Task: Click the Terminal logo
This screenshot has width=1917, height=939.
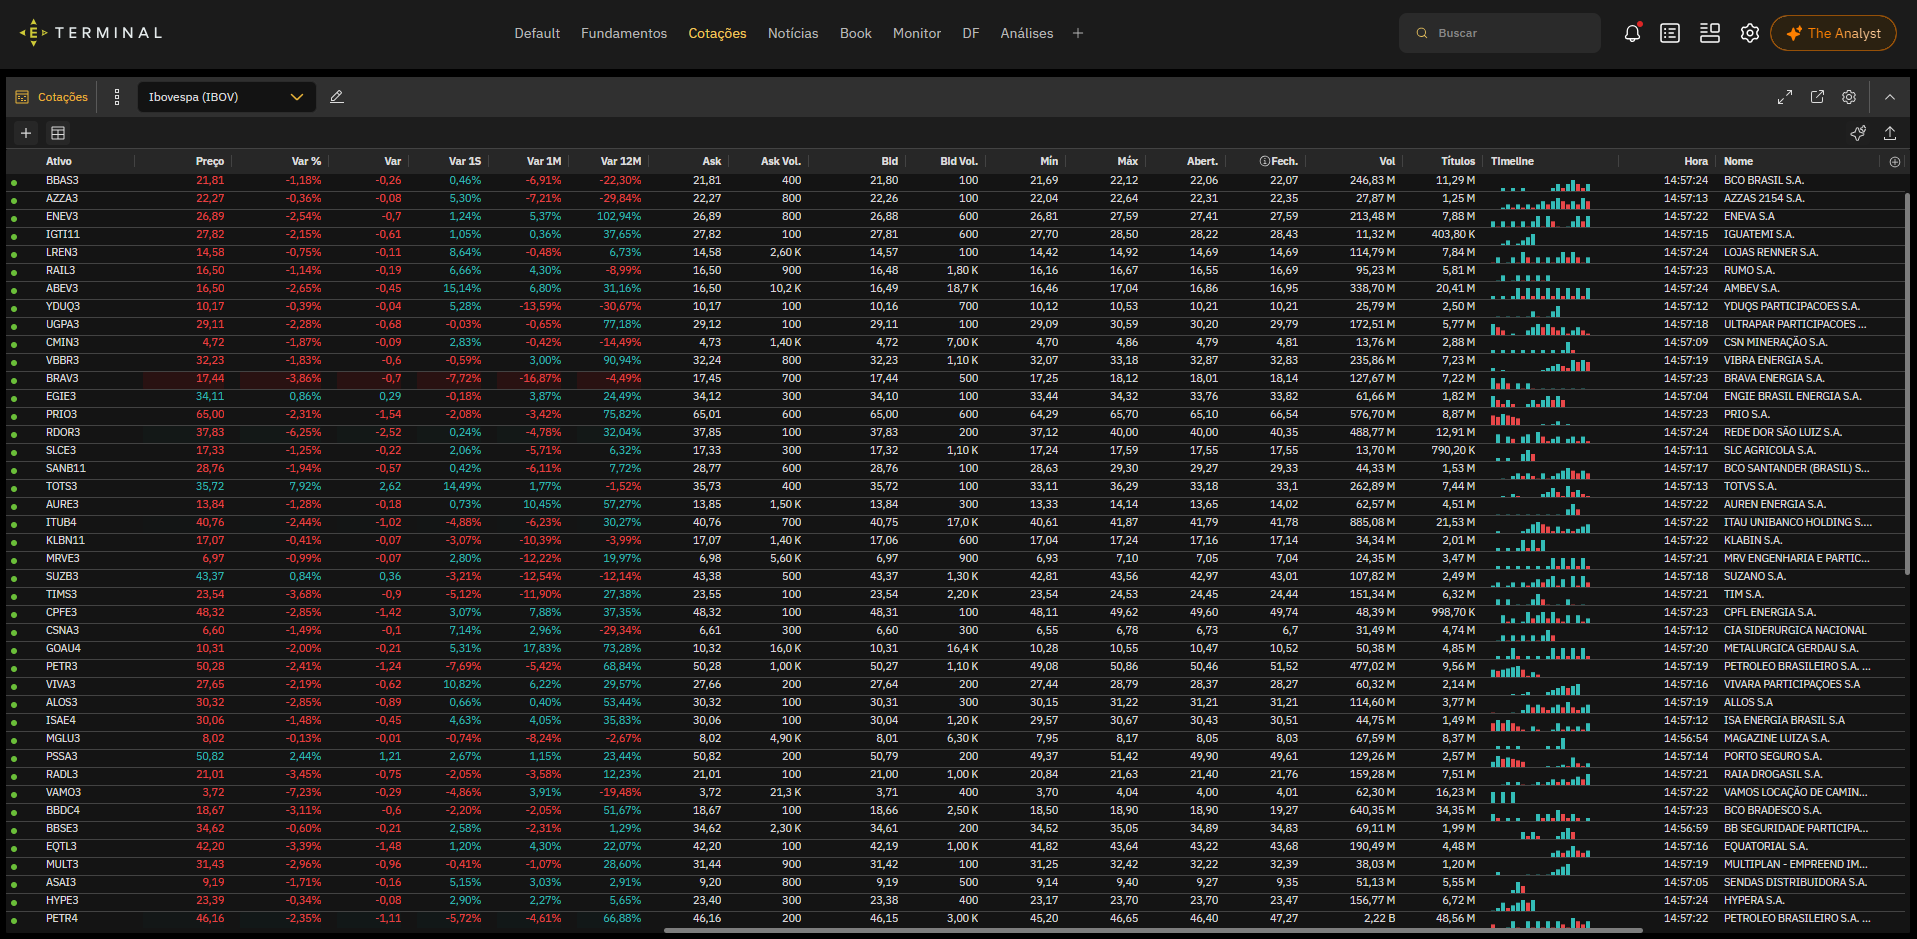Action: click(x=91, y=33)
